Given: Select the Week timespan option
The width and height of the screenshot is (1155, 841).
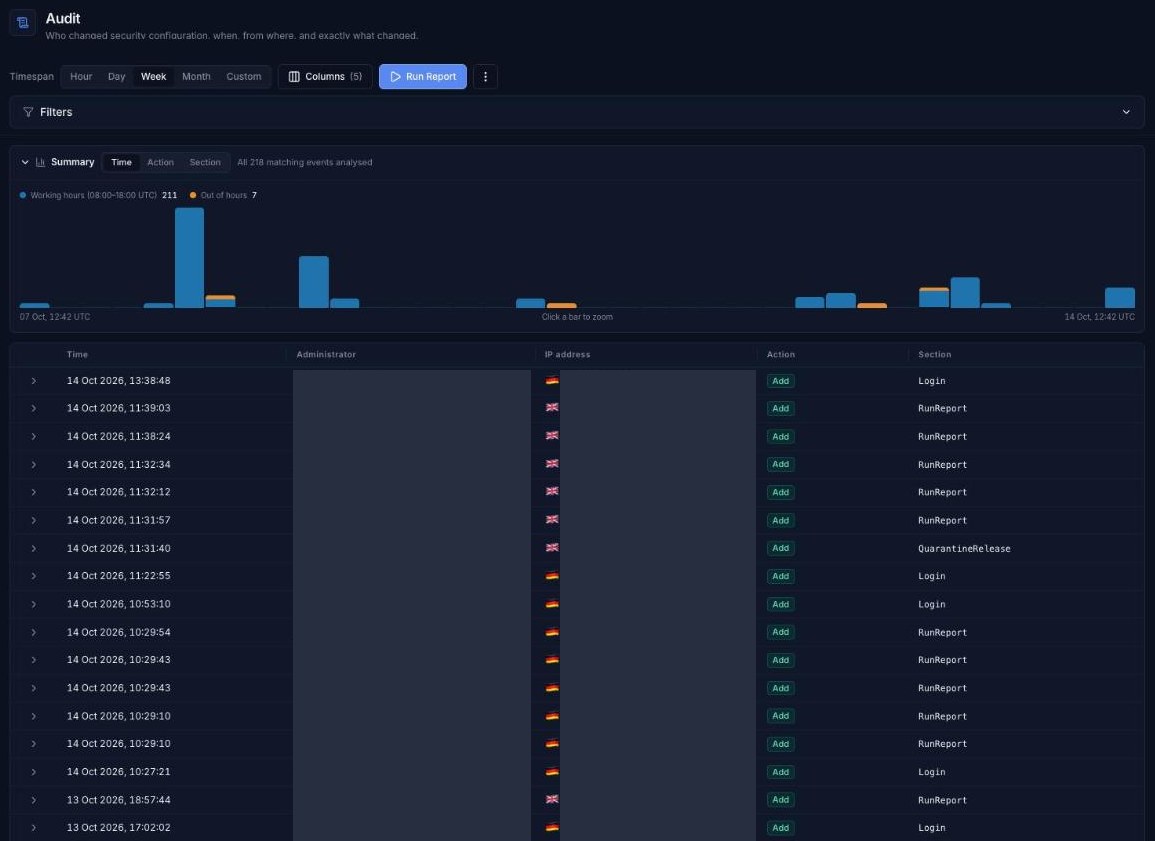Looking at the screenshot, I should [153, 77].
